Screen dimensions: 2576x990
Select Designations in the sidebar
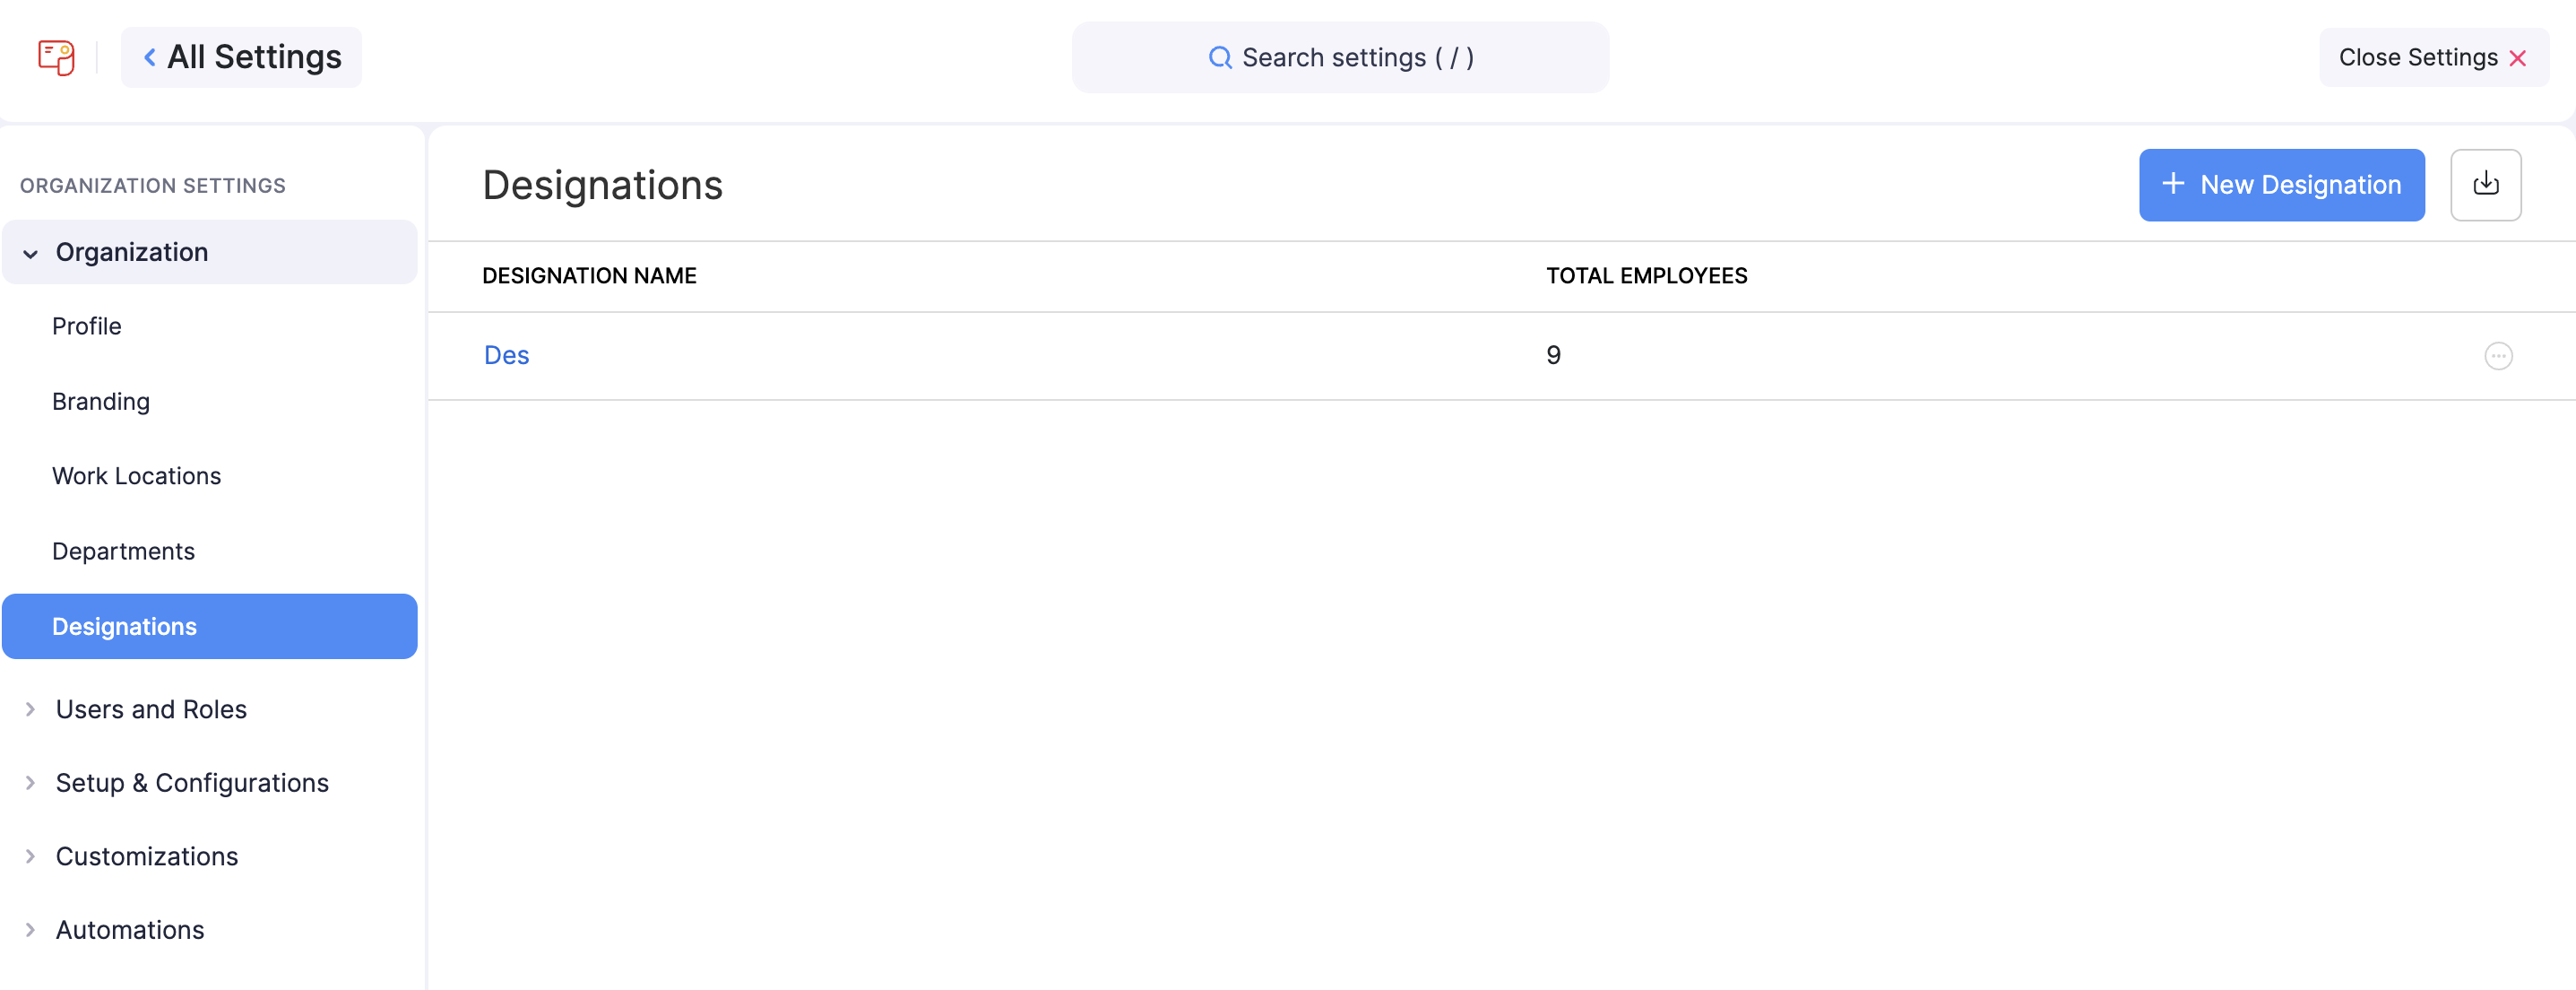point(125,626)
